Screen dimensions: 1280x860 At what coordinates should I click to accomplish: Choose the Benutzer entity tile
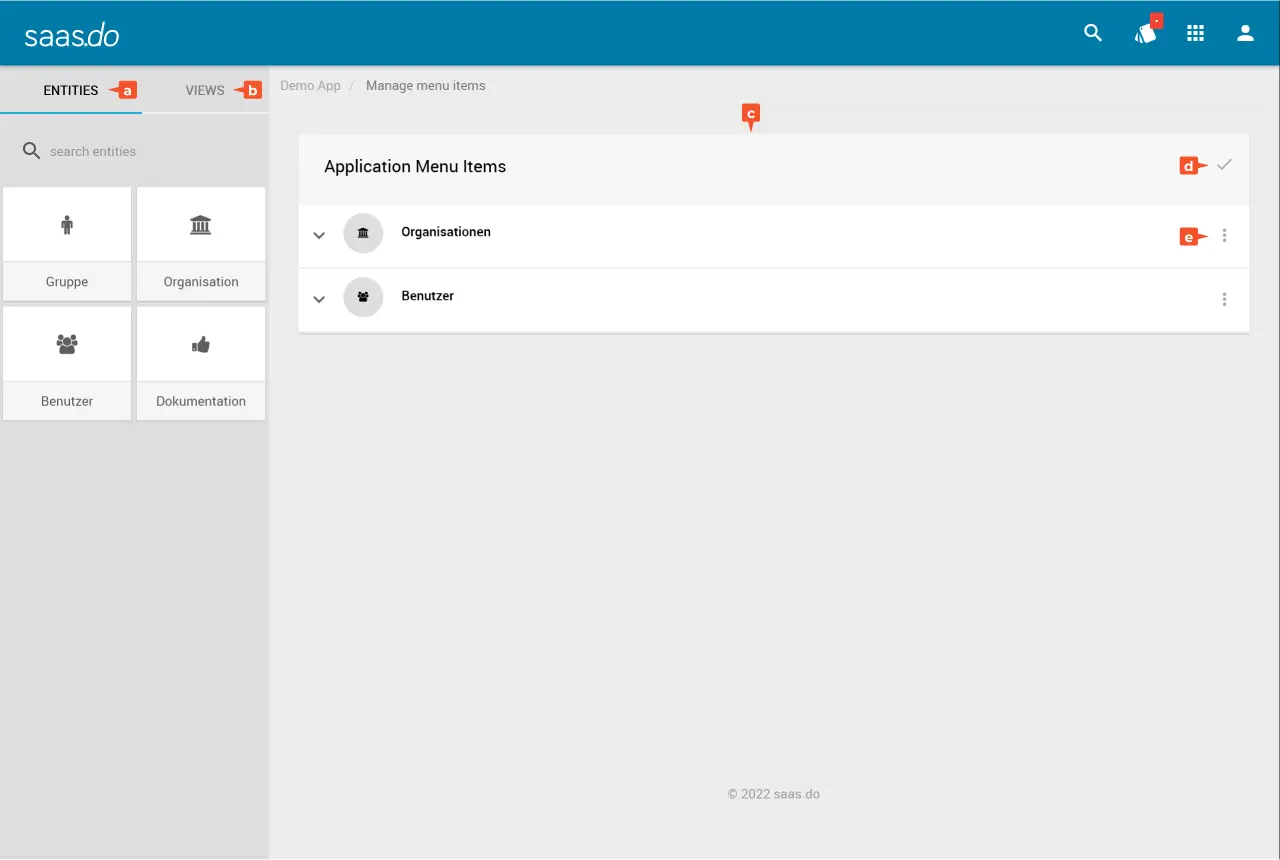[x=67, y=363]
